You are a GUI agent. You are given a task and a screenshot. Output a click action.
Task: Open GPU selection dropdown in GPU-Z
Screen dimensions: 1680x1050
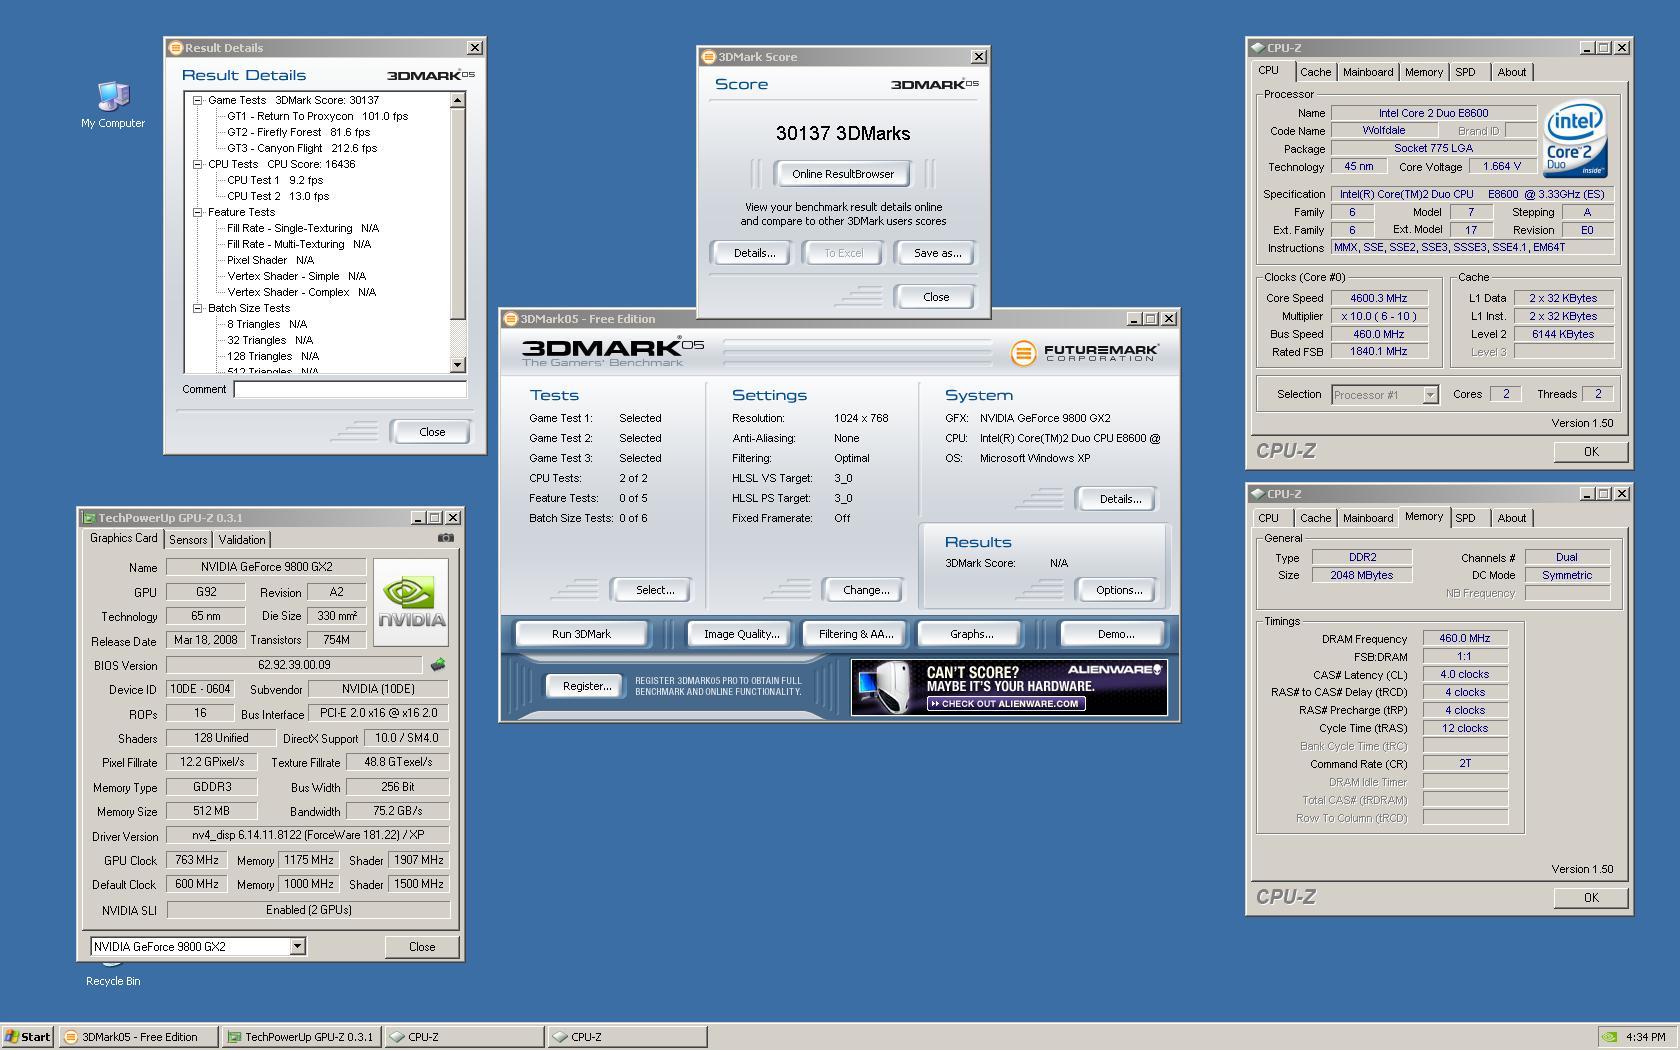(x=297, y=946)
